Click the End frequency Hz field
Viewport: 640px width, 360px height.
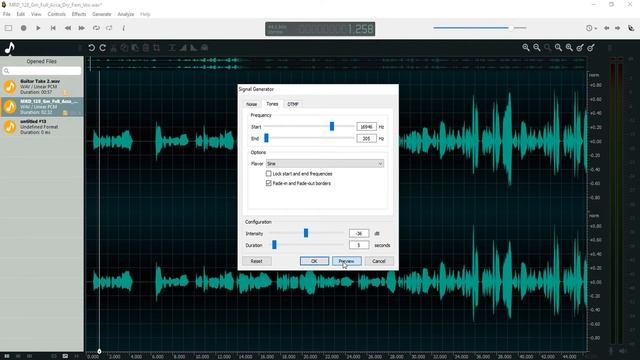pos(366,139)
